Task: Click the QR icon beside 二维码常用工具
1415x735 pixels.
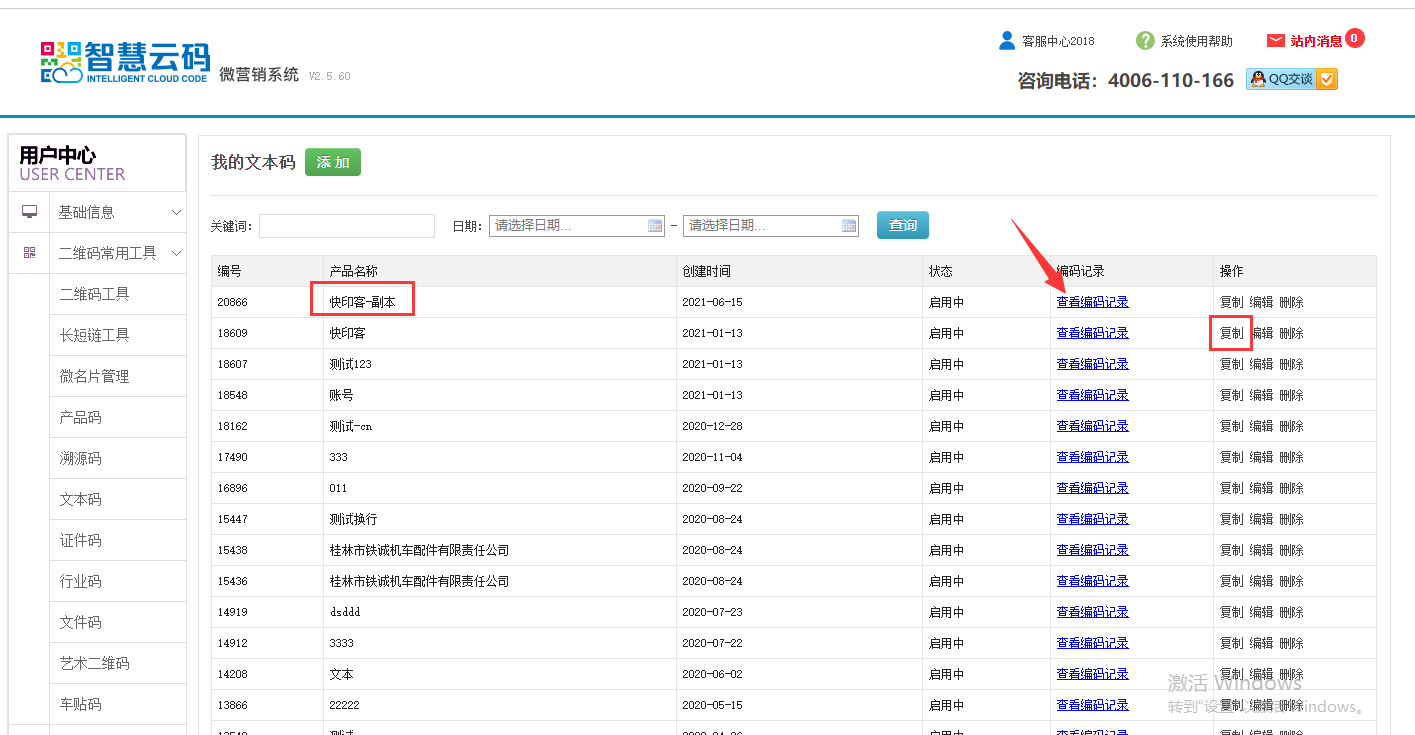Action: point(30,253)
